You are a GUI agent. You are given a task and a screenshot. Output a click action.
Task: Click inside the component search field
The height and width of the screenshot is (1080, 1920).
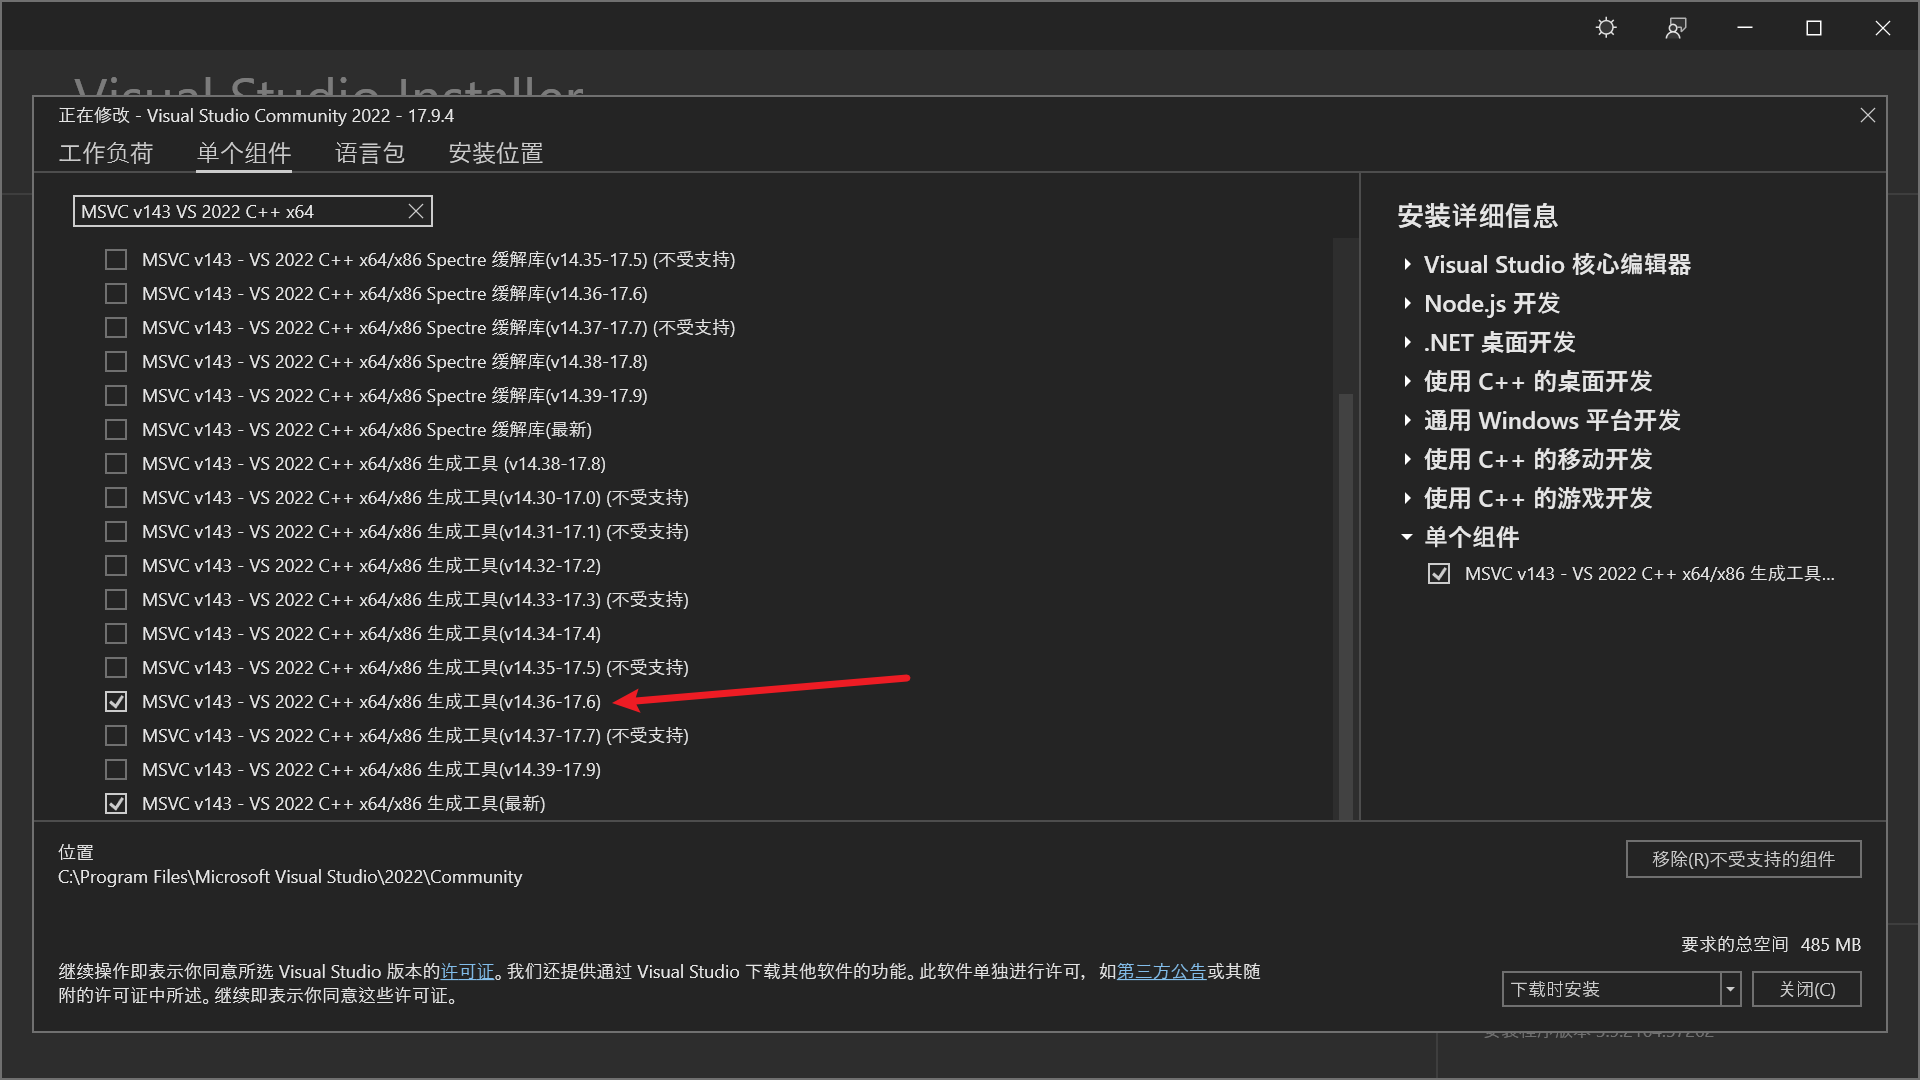click(x=240, y=211)
